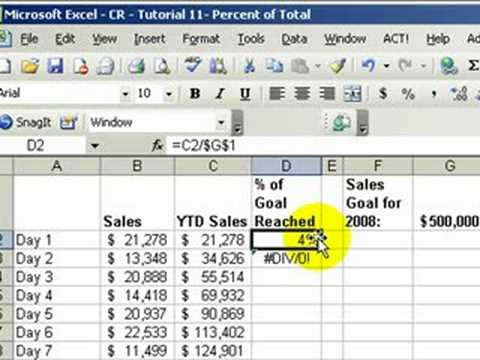Click the Paste clipboard icon
The image size is (480, 360).
click(300, 66)
